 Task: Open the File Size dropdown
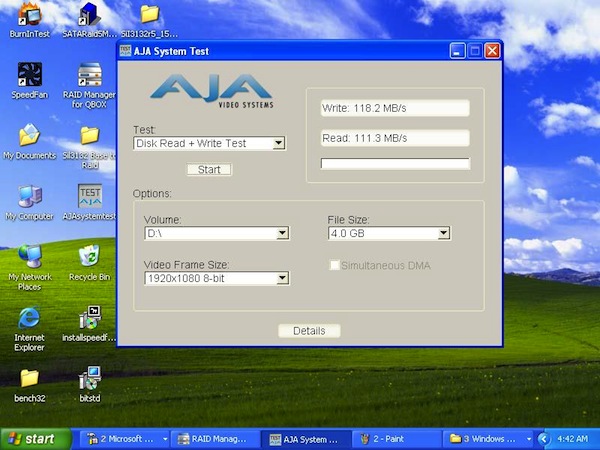444,233
